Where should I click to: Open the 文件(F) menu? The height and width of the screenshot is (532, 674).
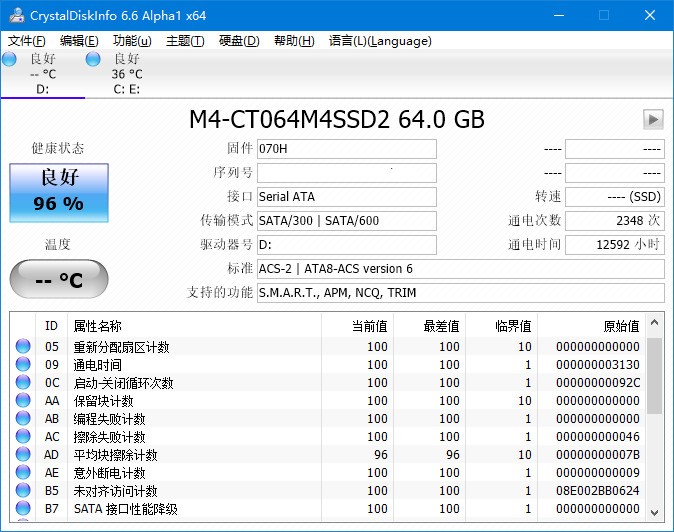pyautogui.click(x=26, y=41)
